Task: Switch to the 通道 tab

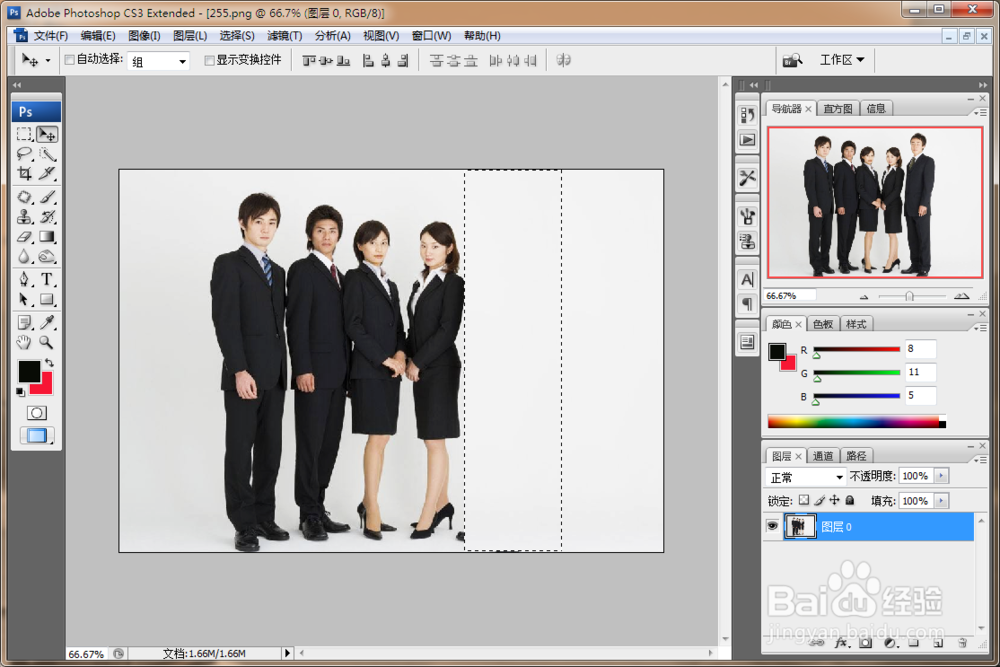Action: [823, 456]
